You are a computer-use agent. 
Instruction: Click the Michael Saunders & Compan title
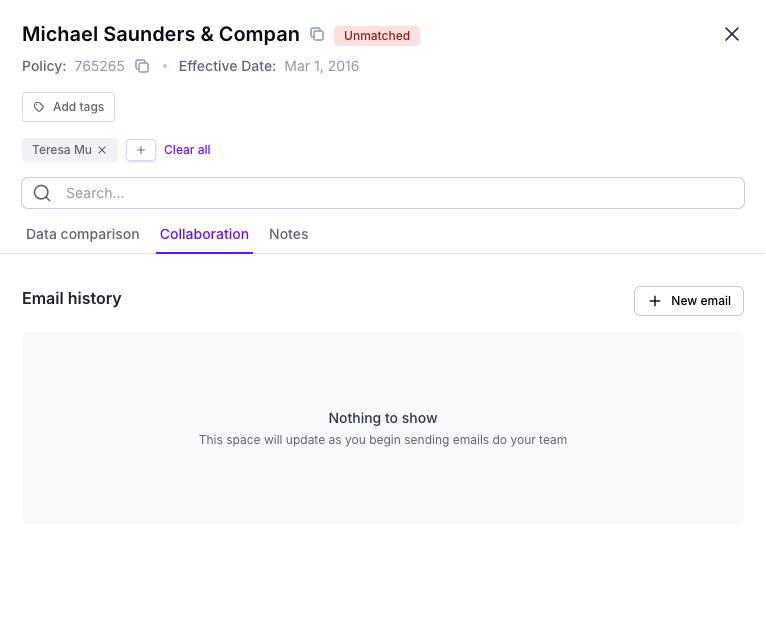161,34
